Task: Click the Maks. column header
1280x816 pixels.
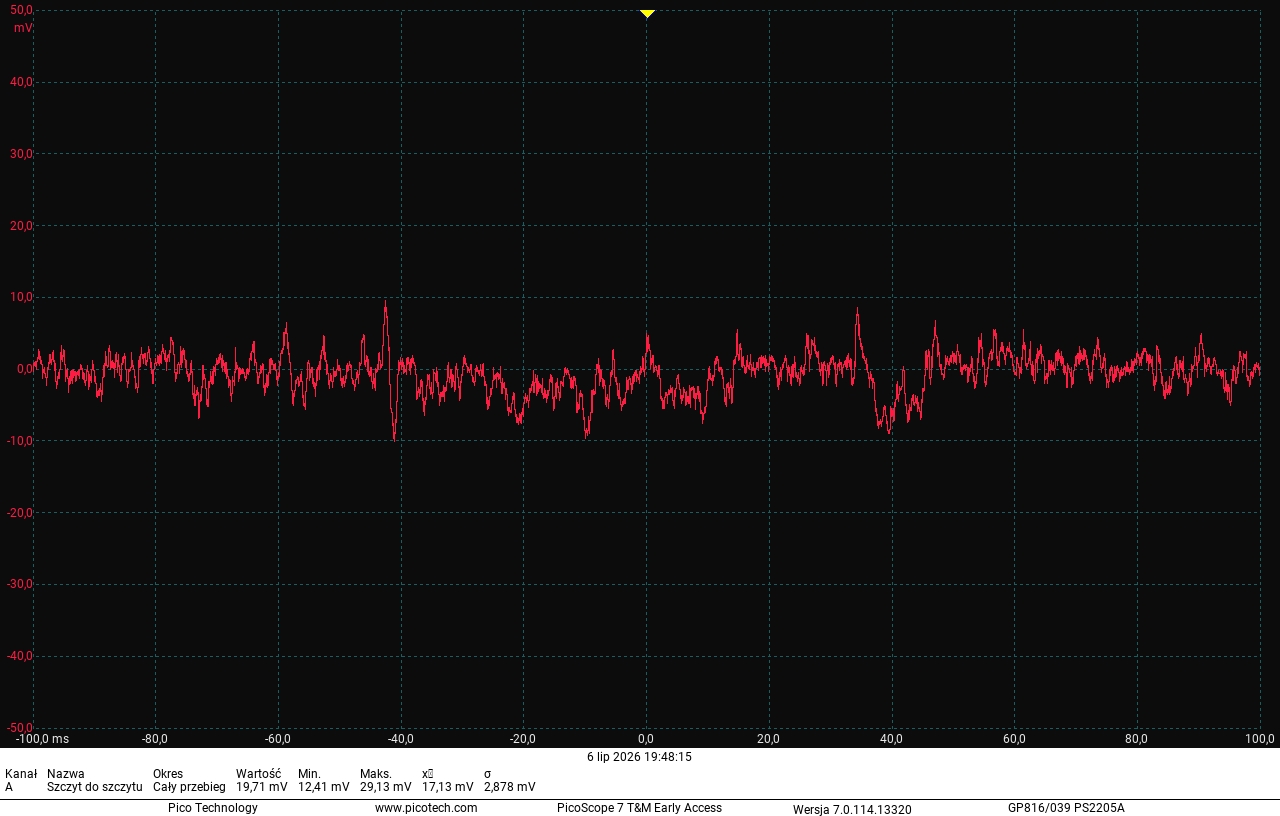Action: [376, 774]
